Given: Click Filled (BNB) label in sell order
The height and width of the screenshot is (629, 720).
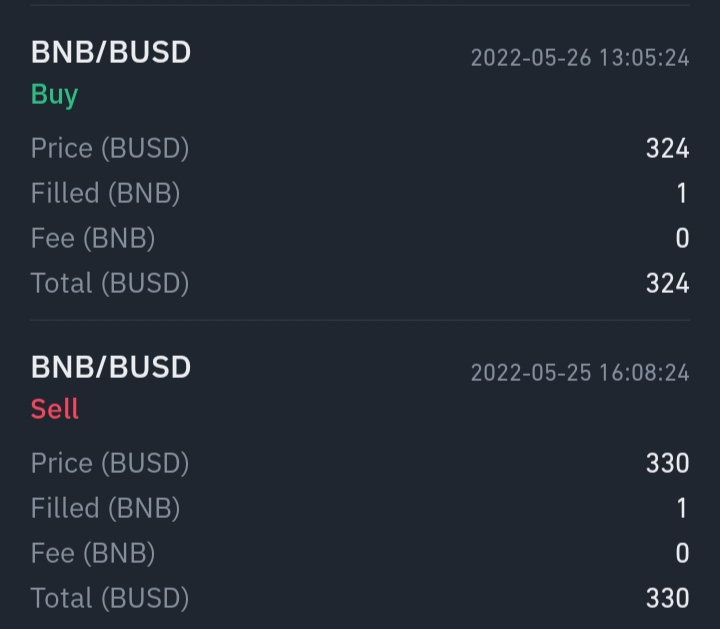Looking at the screenshot, I should coord(105,508).
